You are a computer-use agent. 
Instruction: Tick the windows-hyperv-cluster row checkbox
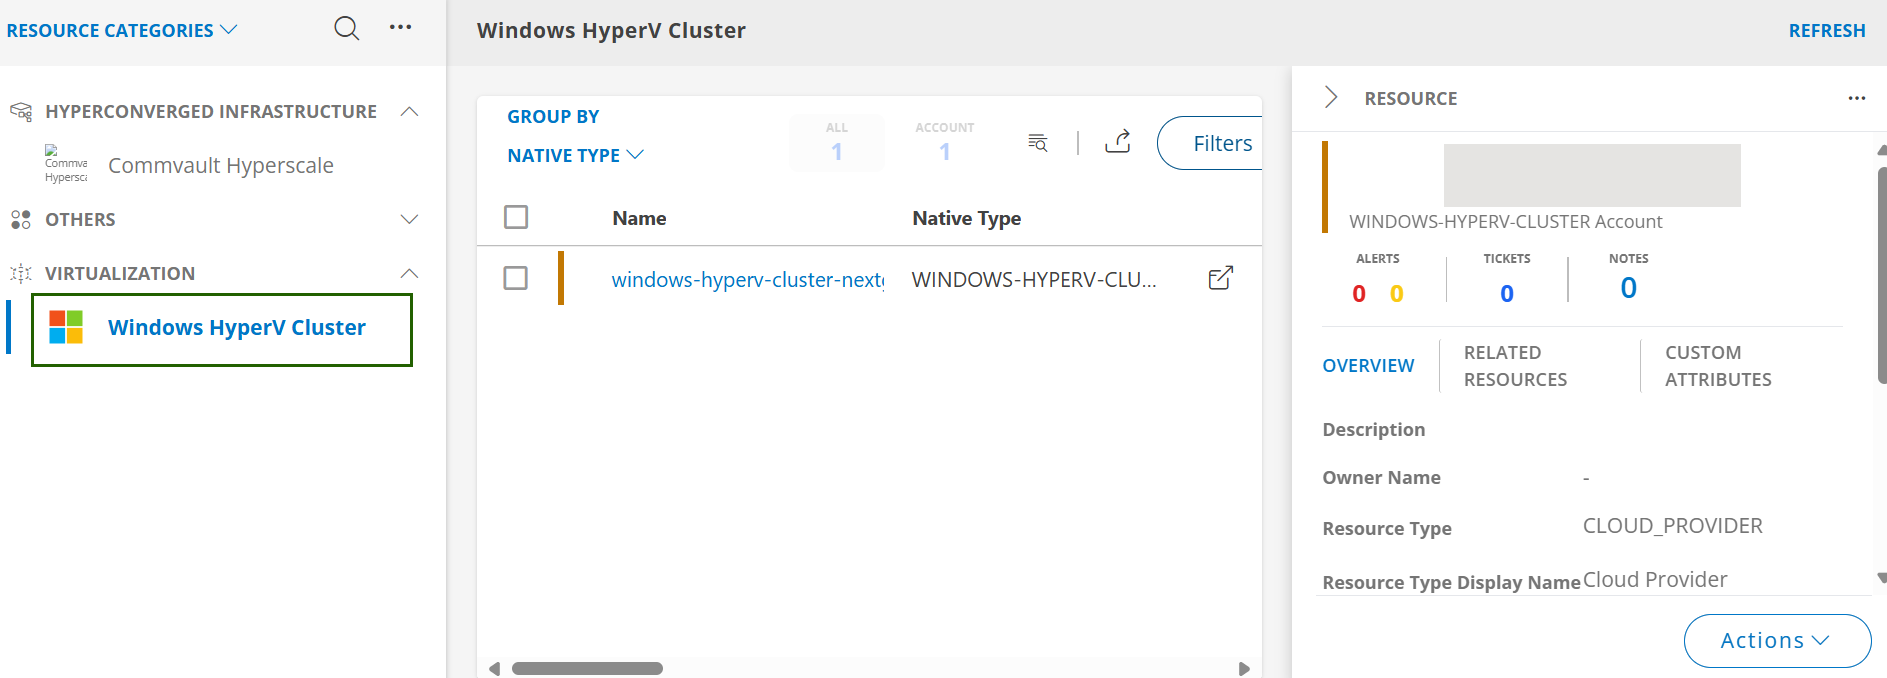coord(516,278)
